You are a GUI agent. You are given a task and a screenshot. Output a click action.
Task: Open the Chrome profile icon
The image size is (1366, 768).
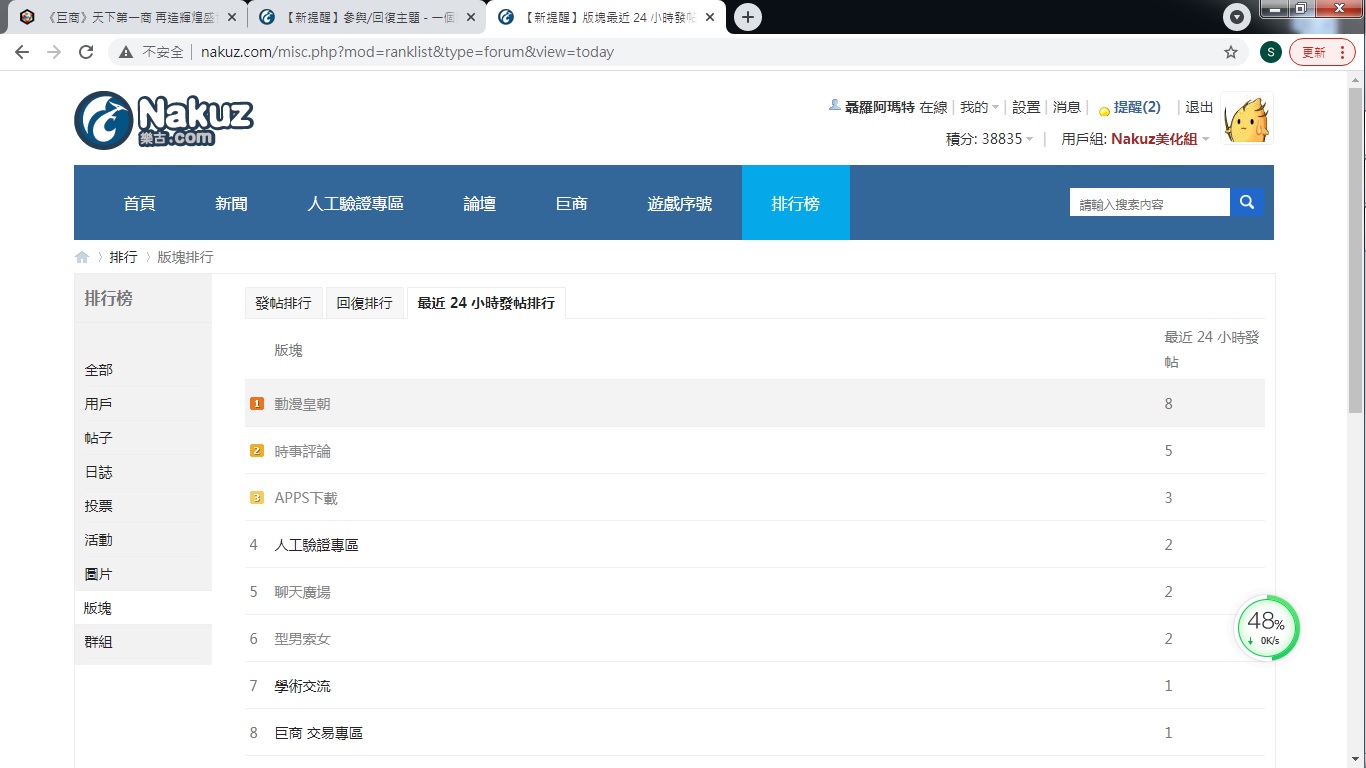pos(1270,52)
